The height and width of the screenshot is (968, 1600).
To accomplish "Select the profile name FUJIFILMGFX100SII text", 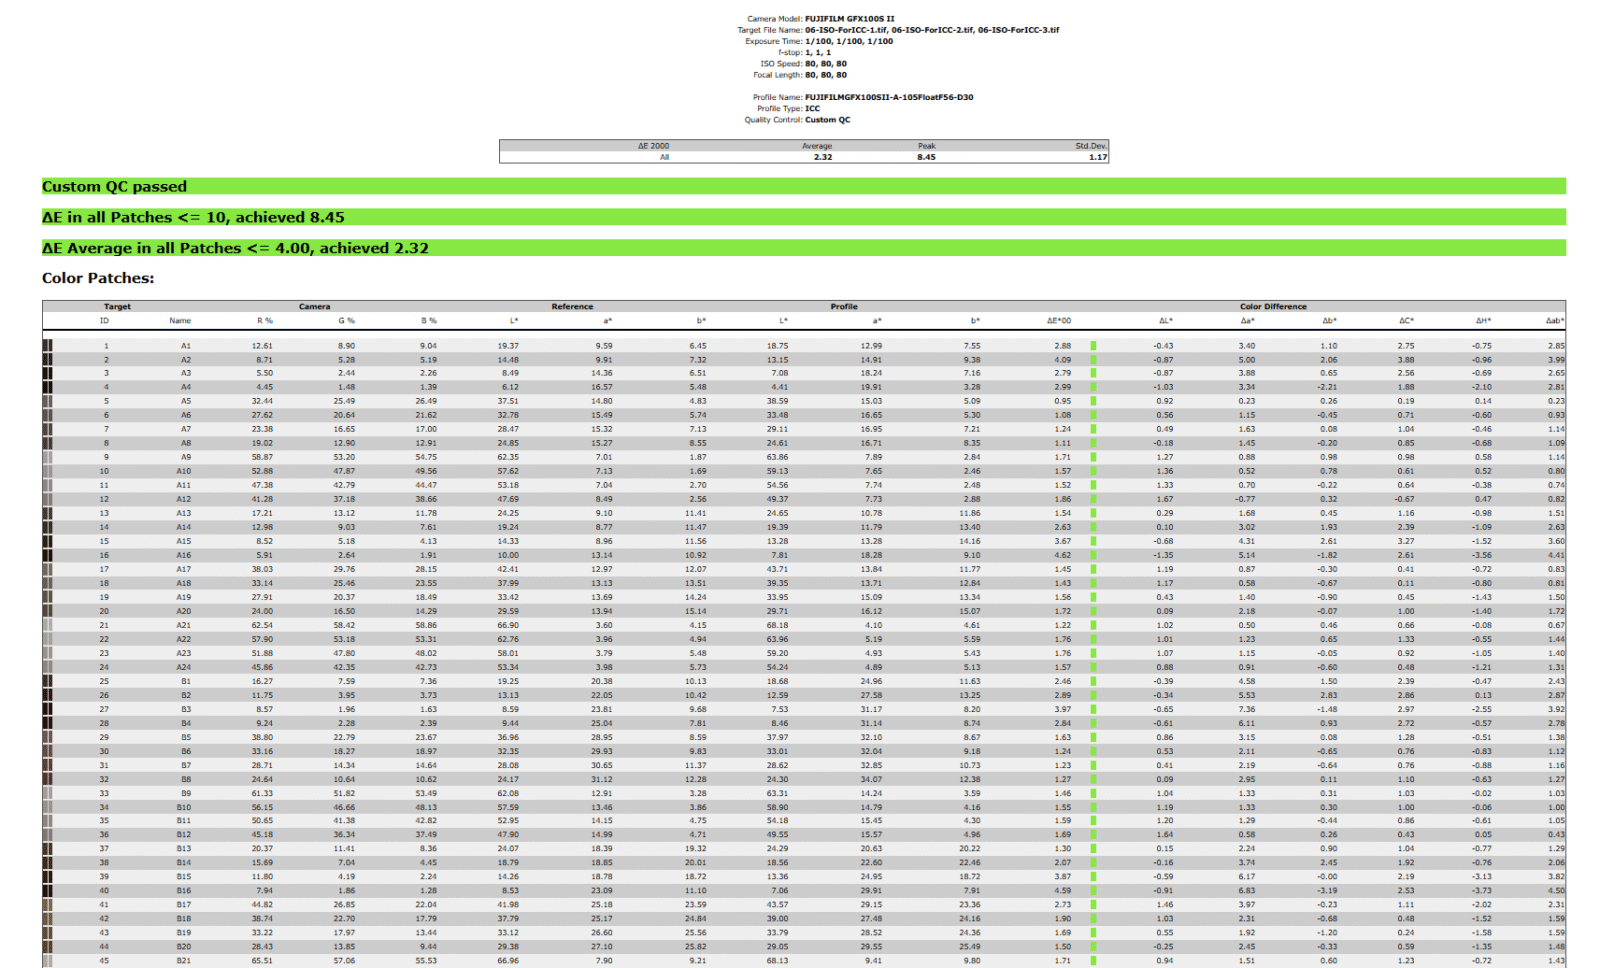I will click(888, 97).
